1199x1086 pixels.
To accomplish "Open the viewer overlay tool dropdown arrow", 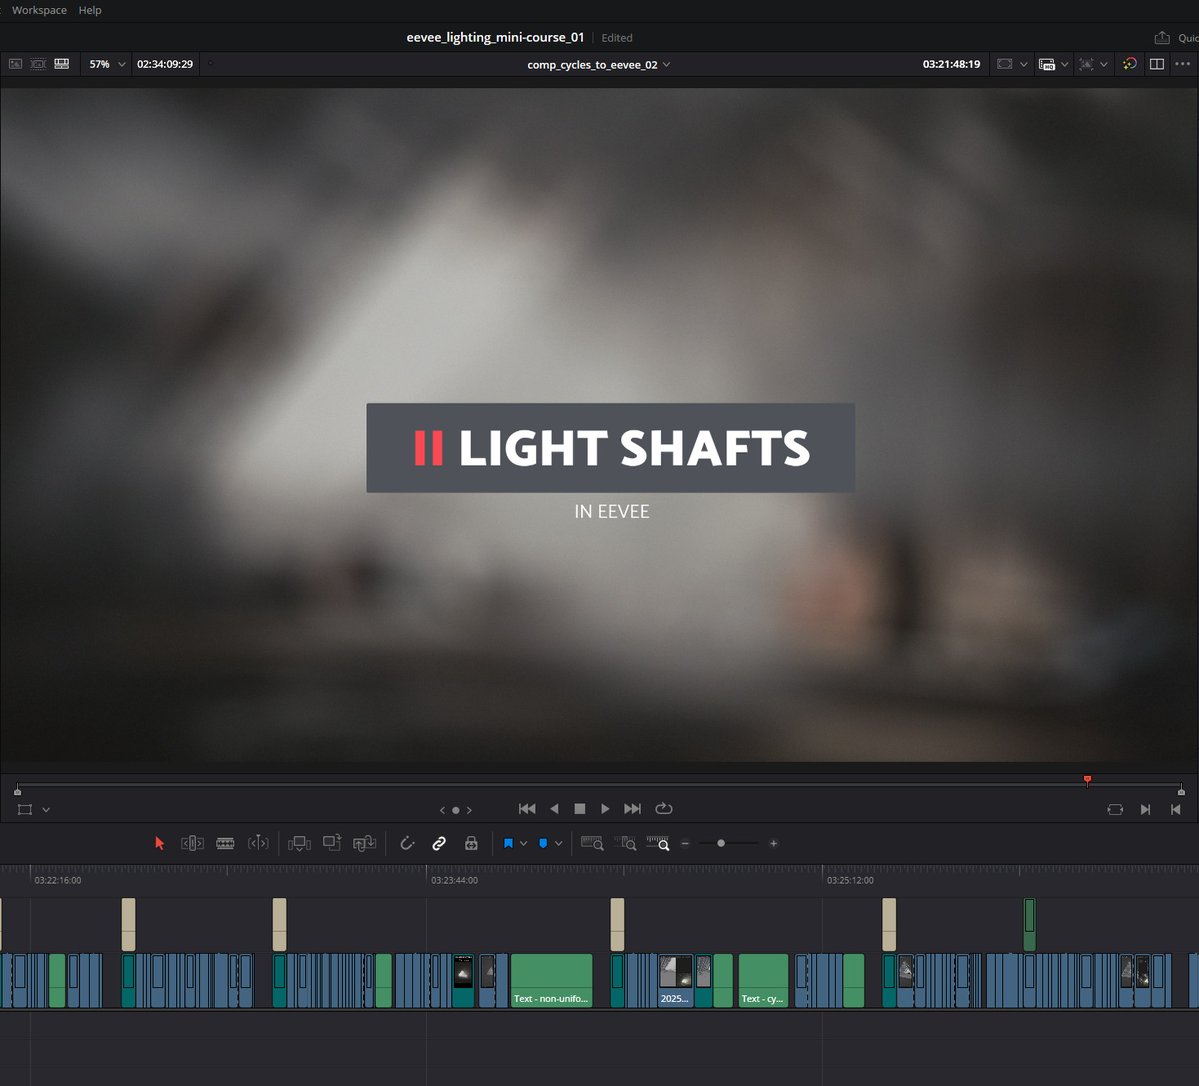I will tap(46, 810).
